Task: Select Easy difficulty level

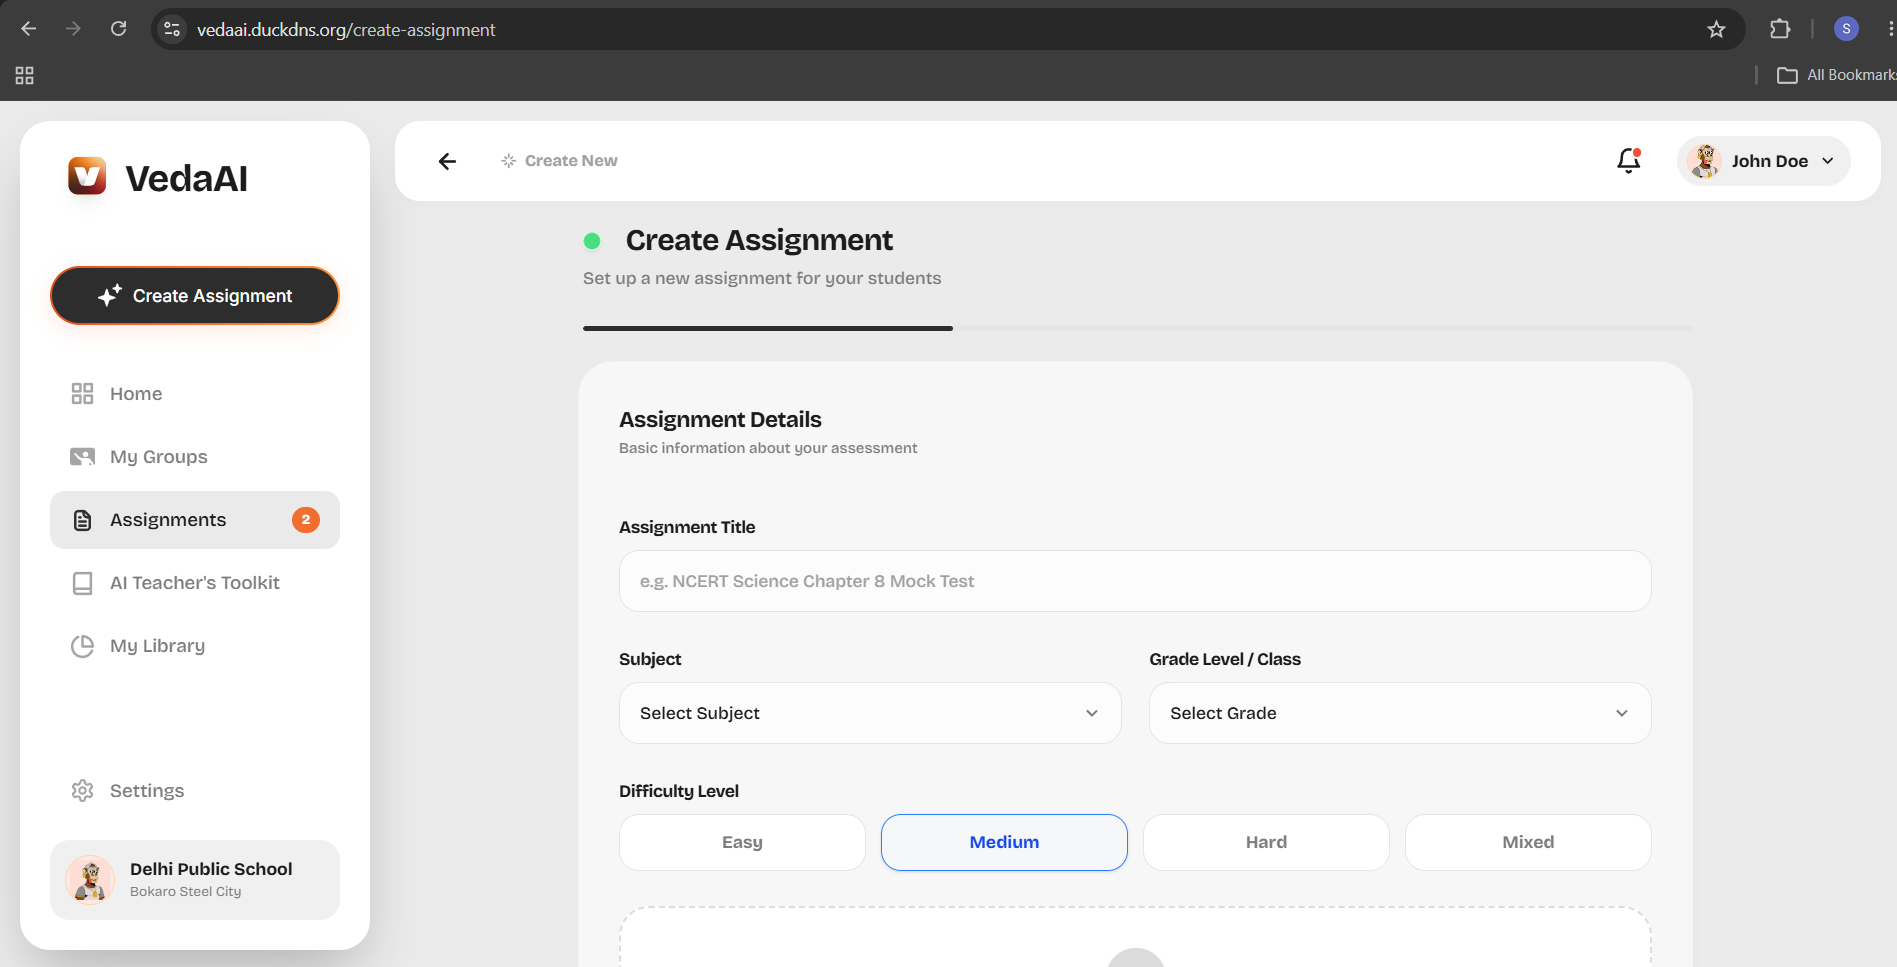Action: tap(742, 842)
